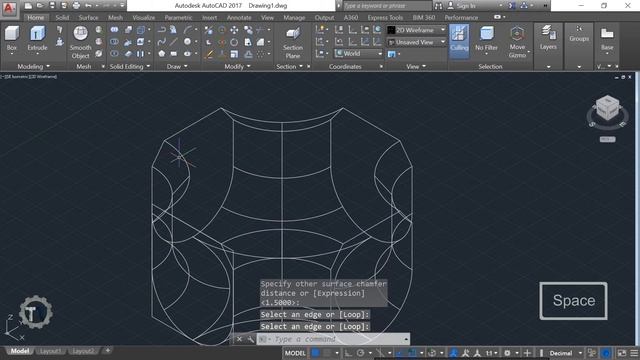Screen dimensions: 640x360
Task: Toggle MODEL space button in status bar
Action: pos(295,353)
